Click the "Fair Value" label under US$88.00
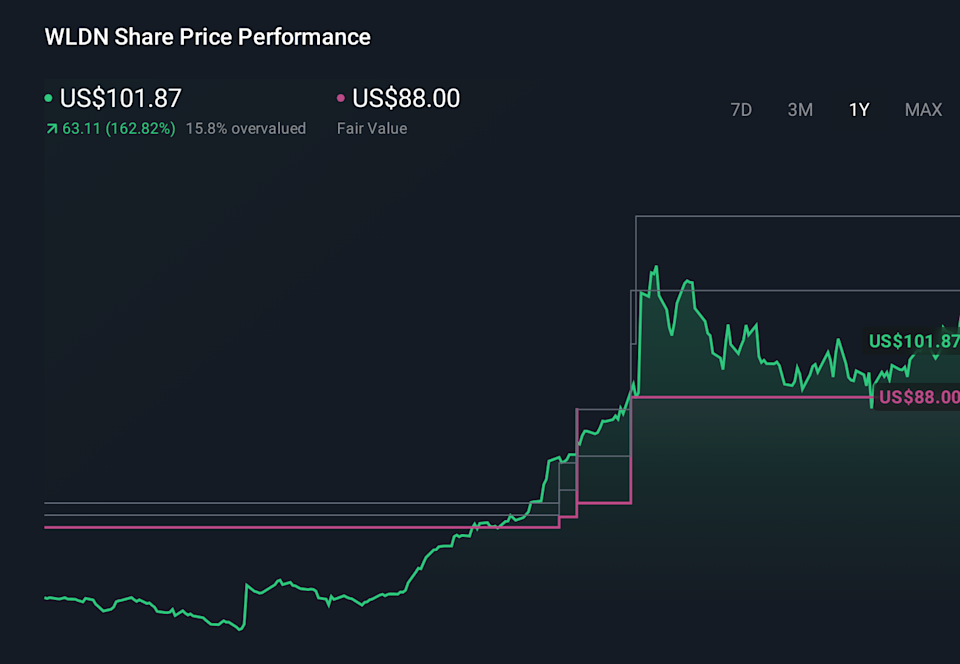Screen dimensions: 960x664 pos(372,129)
